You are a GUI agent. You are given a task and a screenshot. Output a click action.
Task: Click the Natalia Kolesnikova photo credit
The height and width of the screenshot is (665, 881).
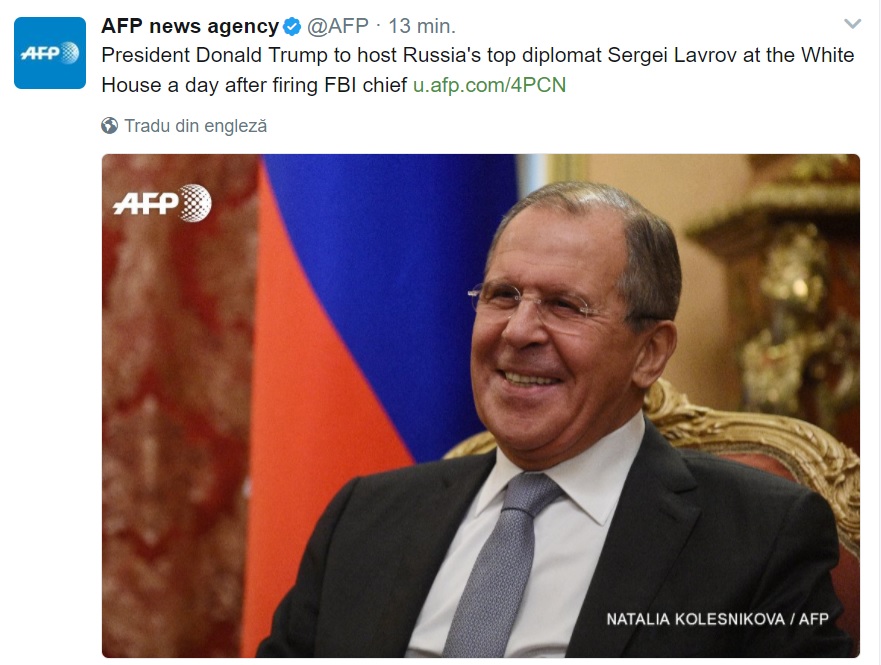pyautogui.click(x=717, y=619)
